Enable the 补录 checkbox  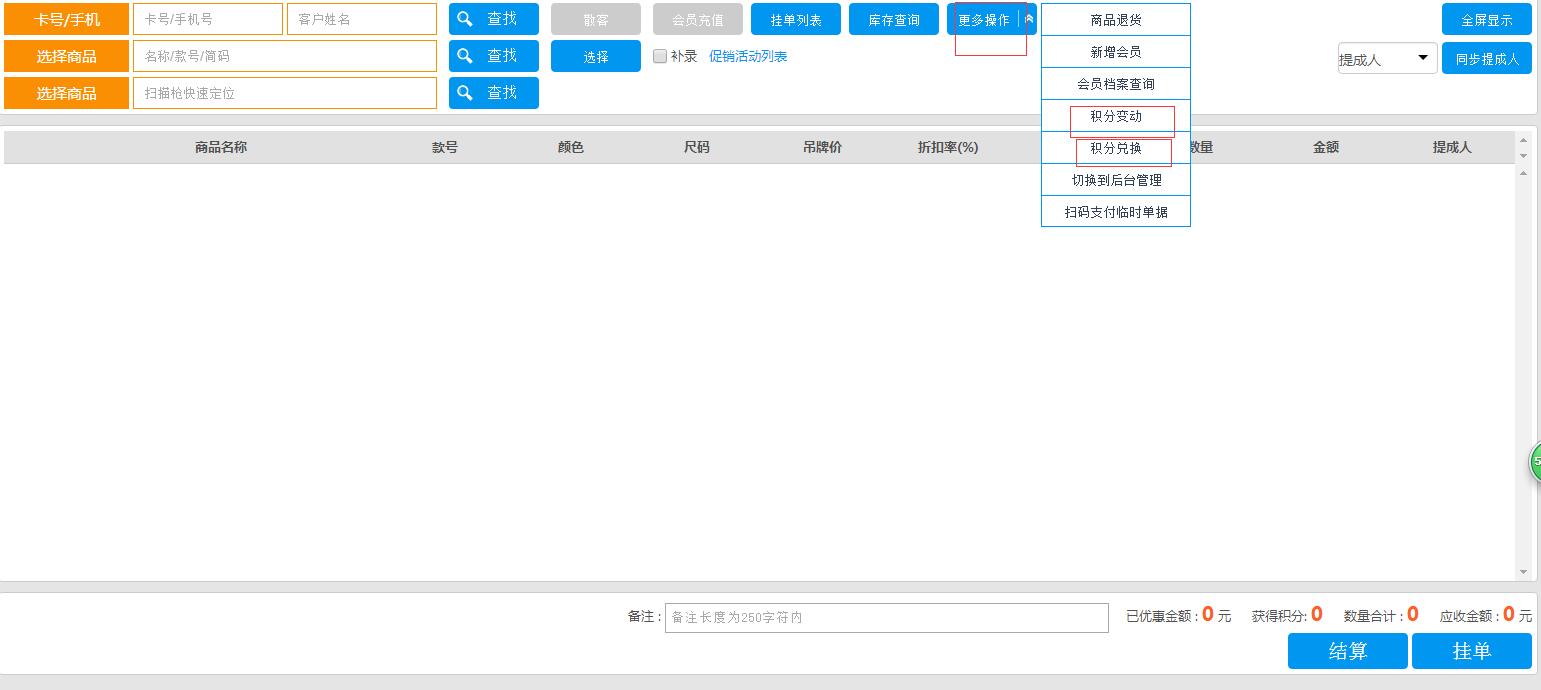(x=660, y=56)
